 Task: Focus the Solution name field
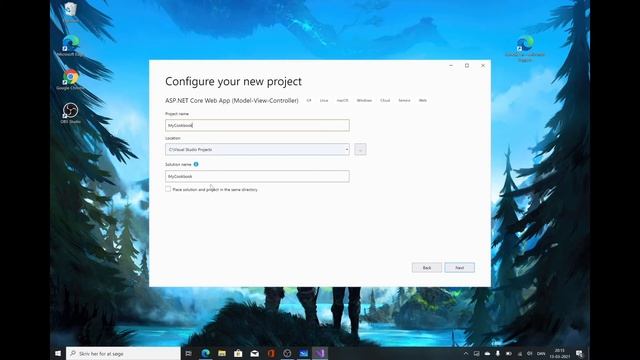coord(257,176)
